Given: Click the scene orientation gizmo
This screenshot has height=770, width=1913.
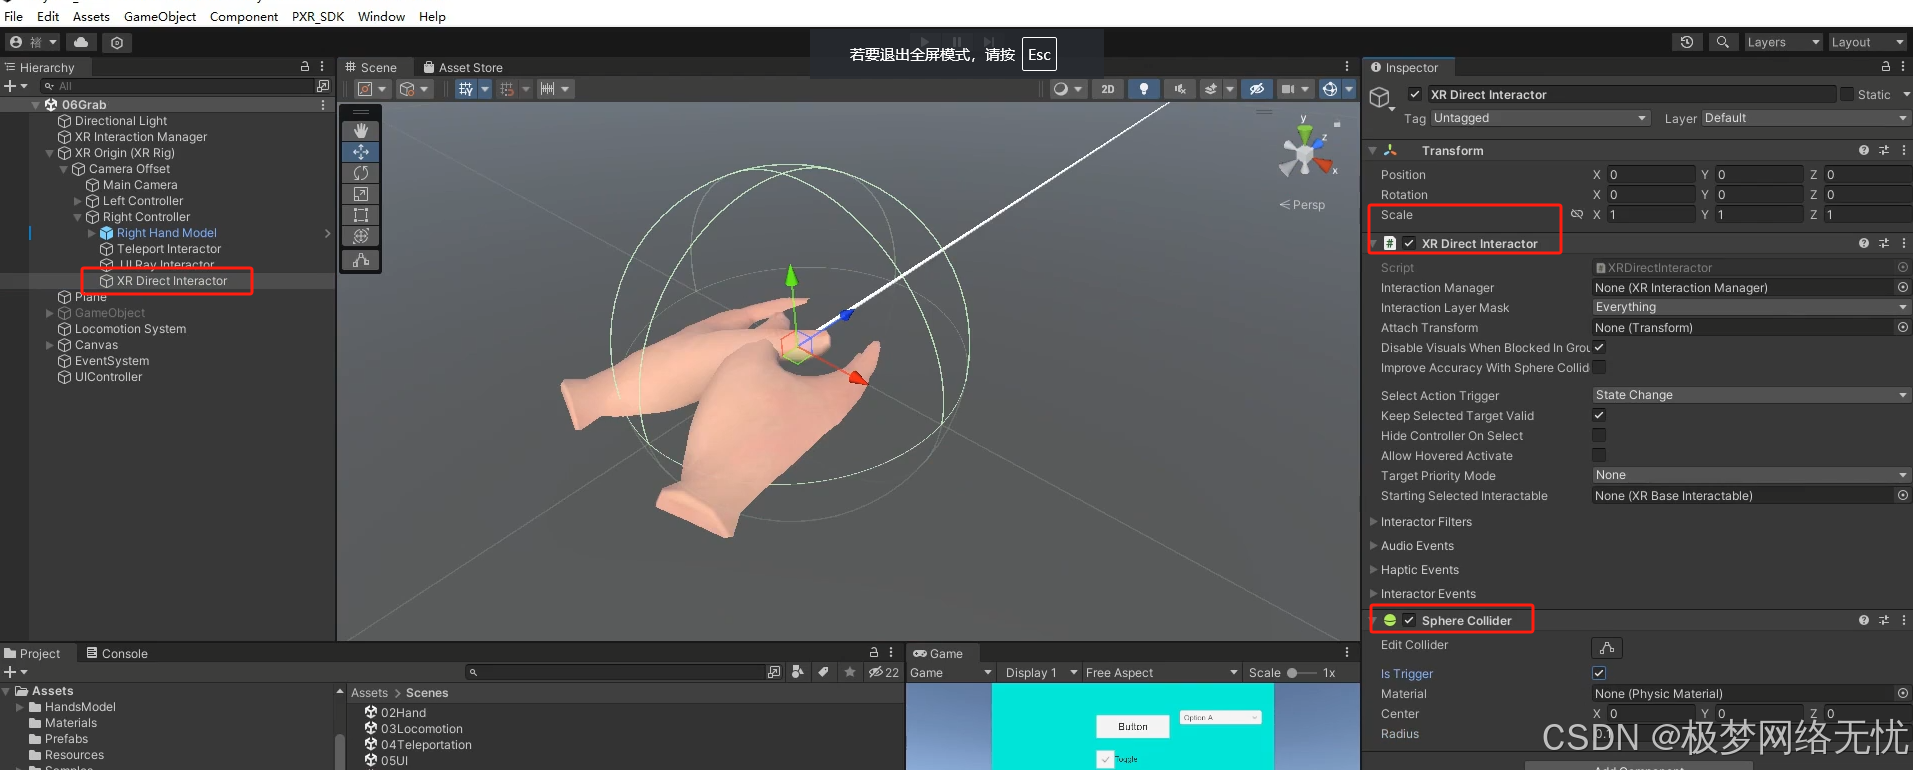Looking at the screenshot, I should coord(1306,154).
